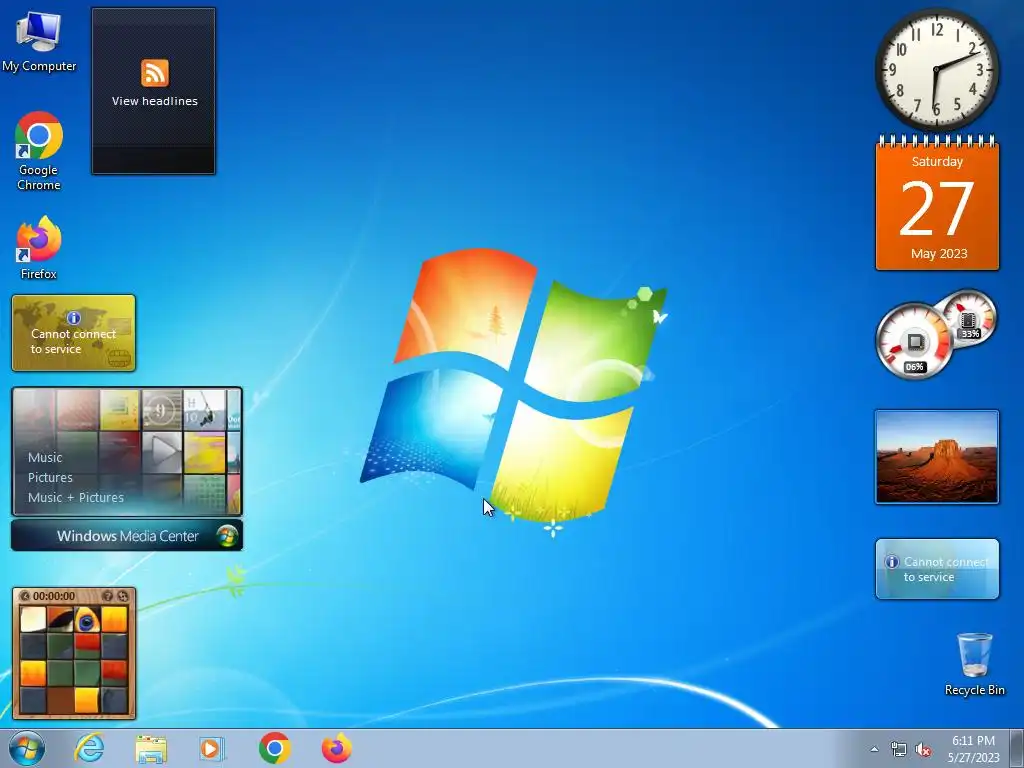Click the white top-left puzzle tile
1024x768 pixels.
pyautogui.click(x=33, y=620)
